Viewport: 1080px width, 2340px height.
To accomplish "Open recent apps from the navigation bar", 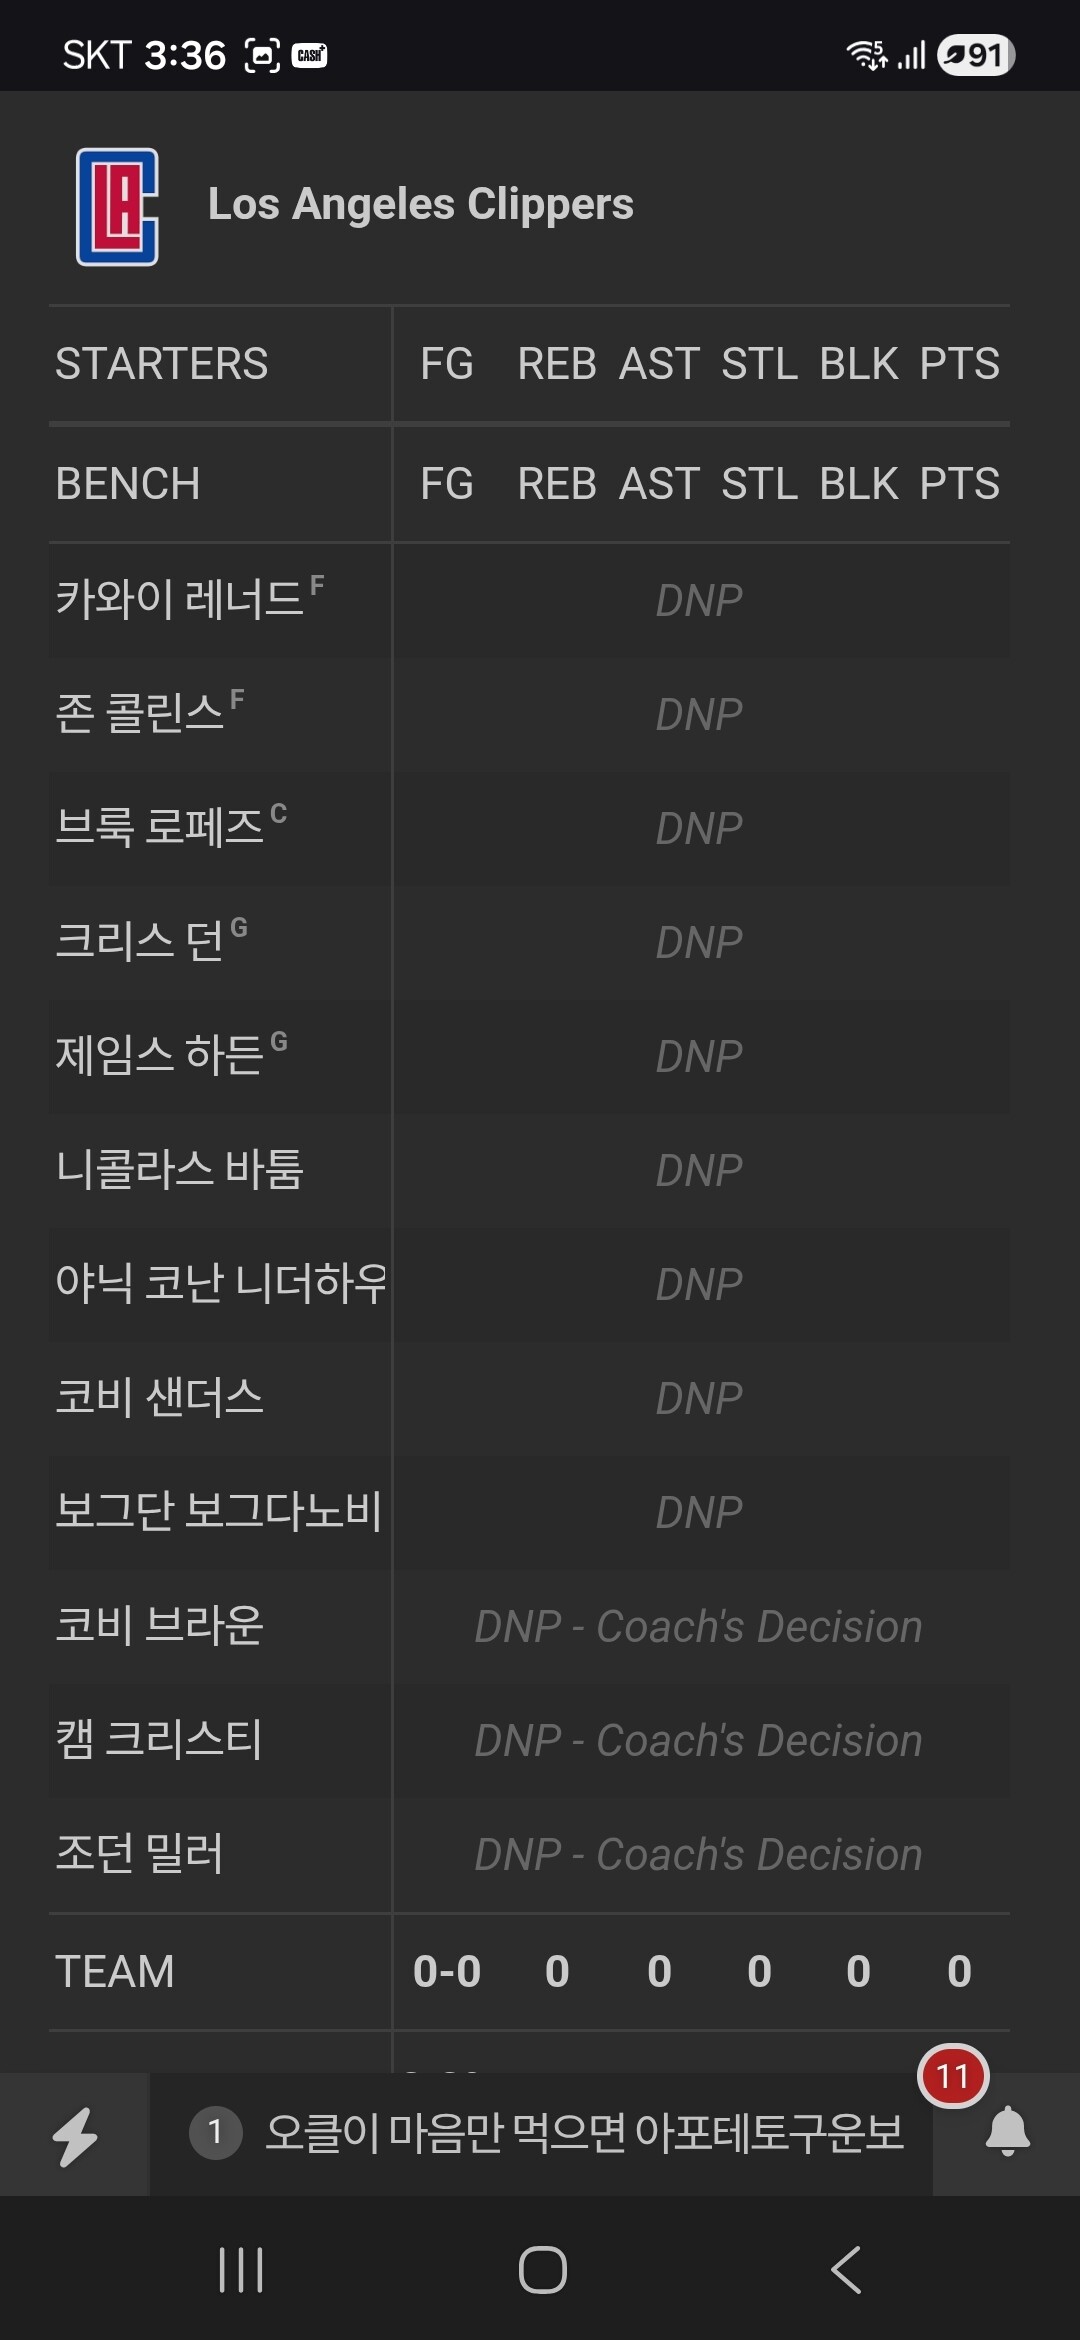I will pos(240,2269).
